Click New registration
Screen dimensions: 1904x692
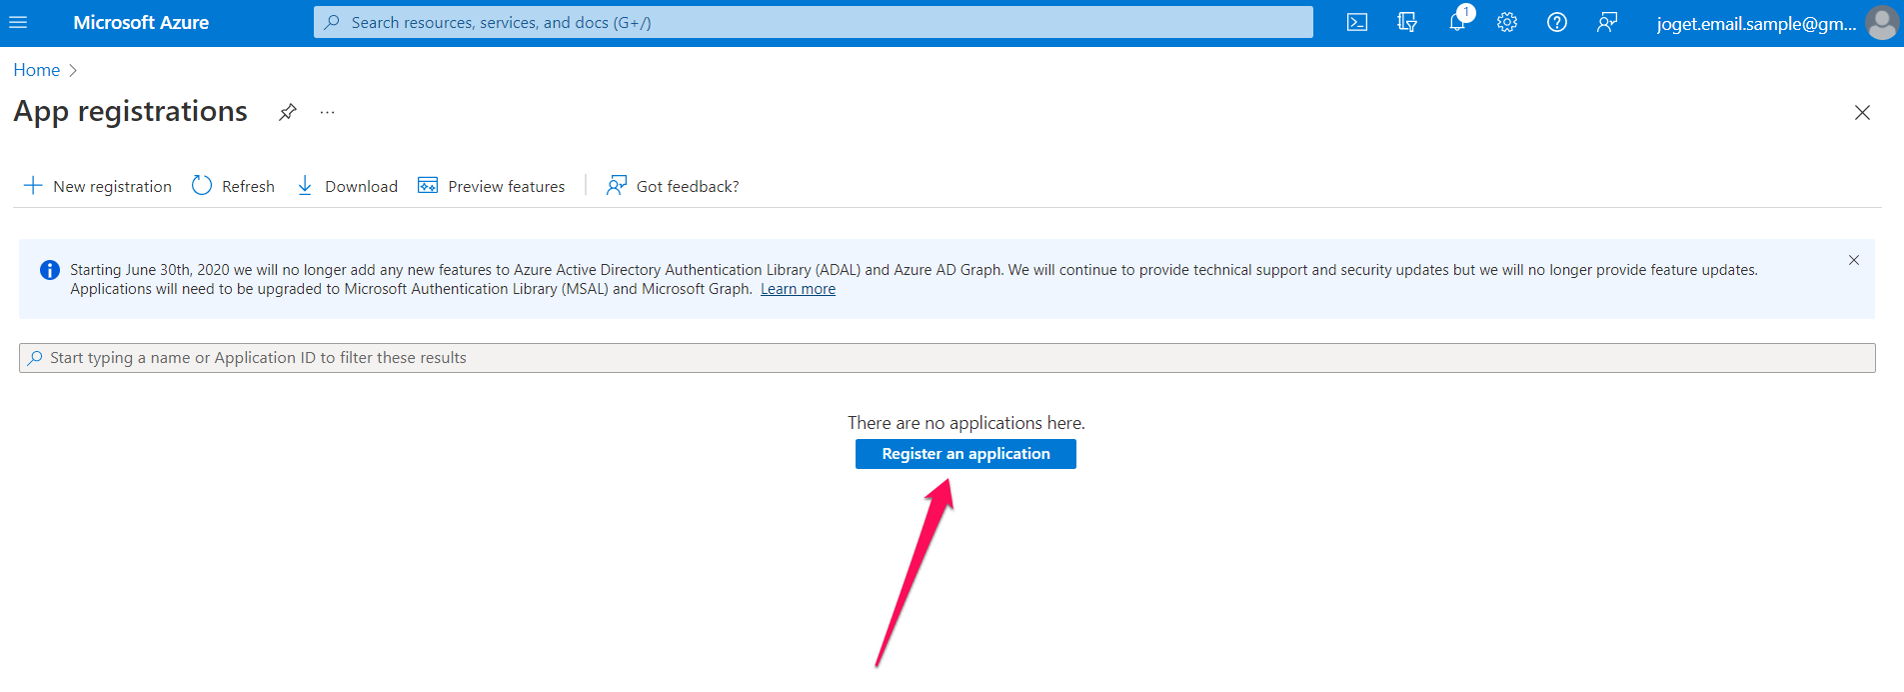97,186
